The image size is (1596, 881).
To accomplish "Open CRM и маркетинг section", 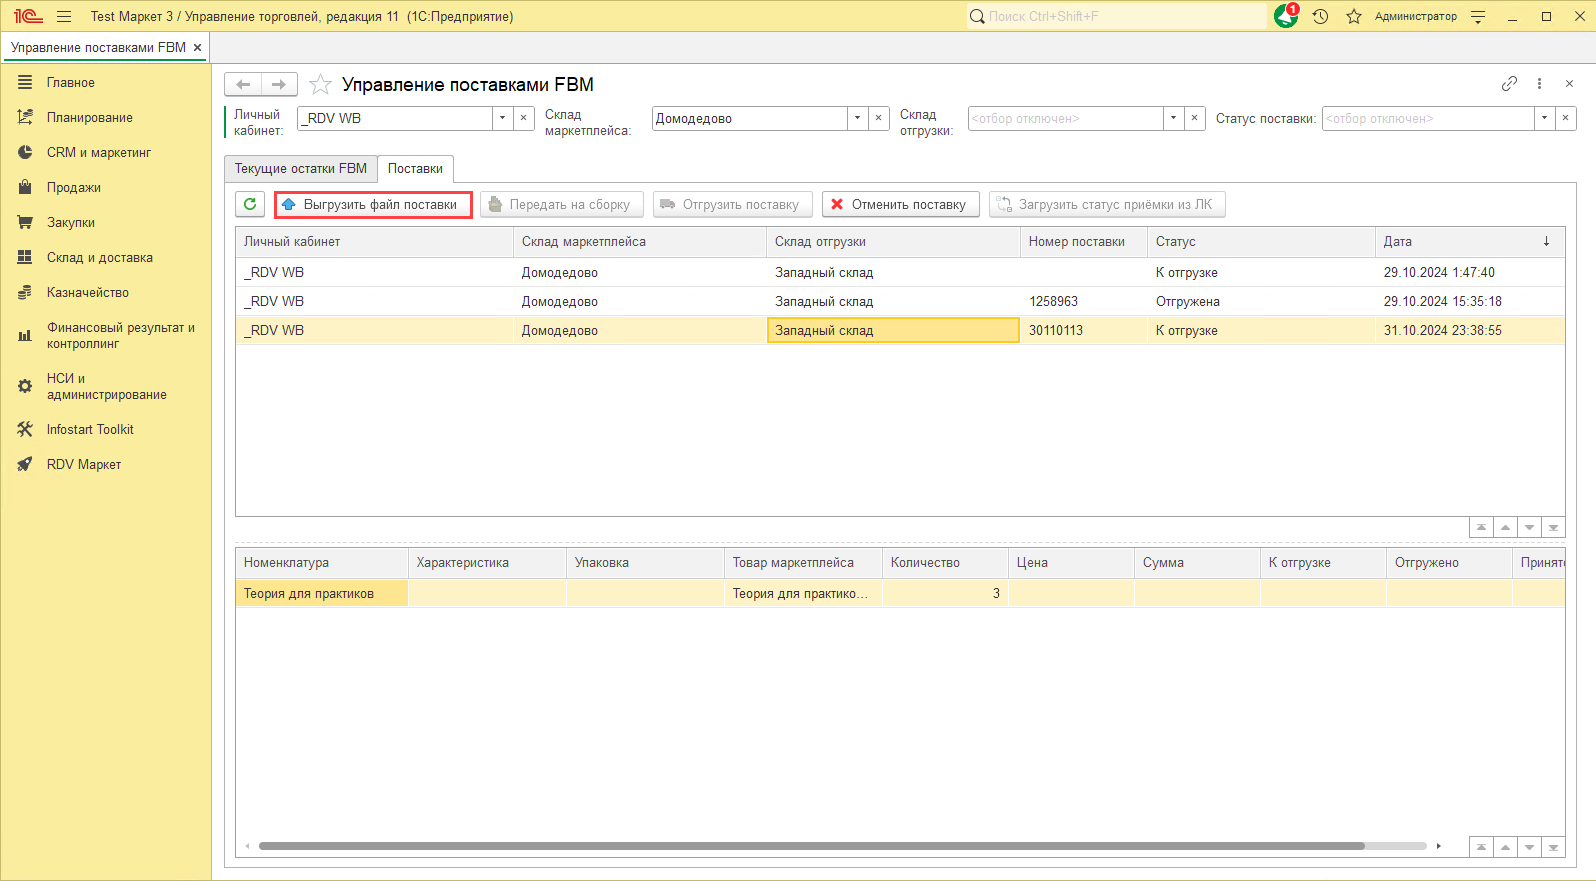I will pyautogui.click(x=99, y=153).
